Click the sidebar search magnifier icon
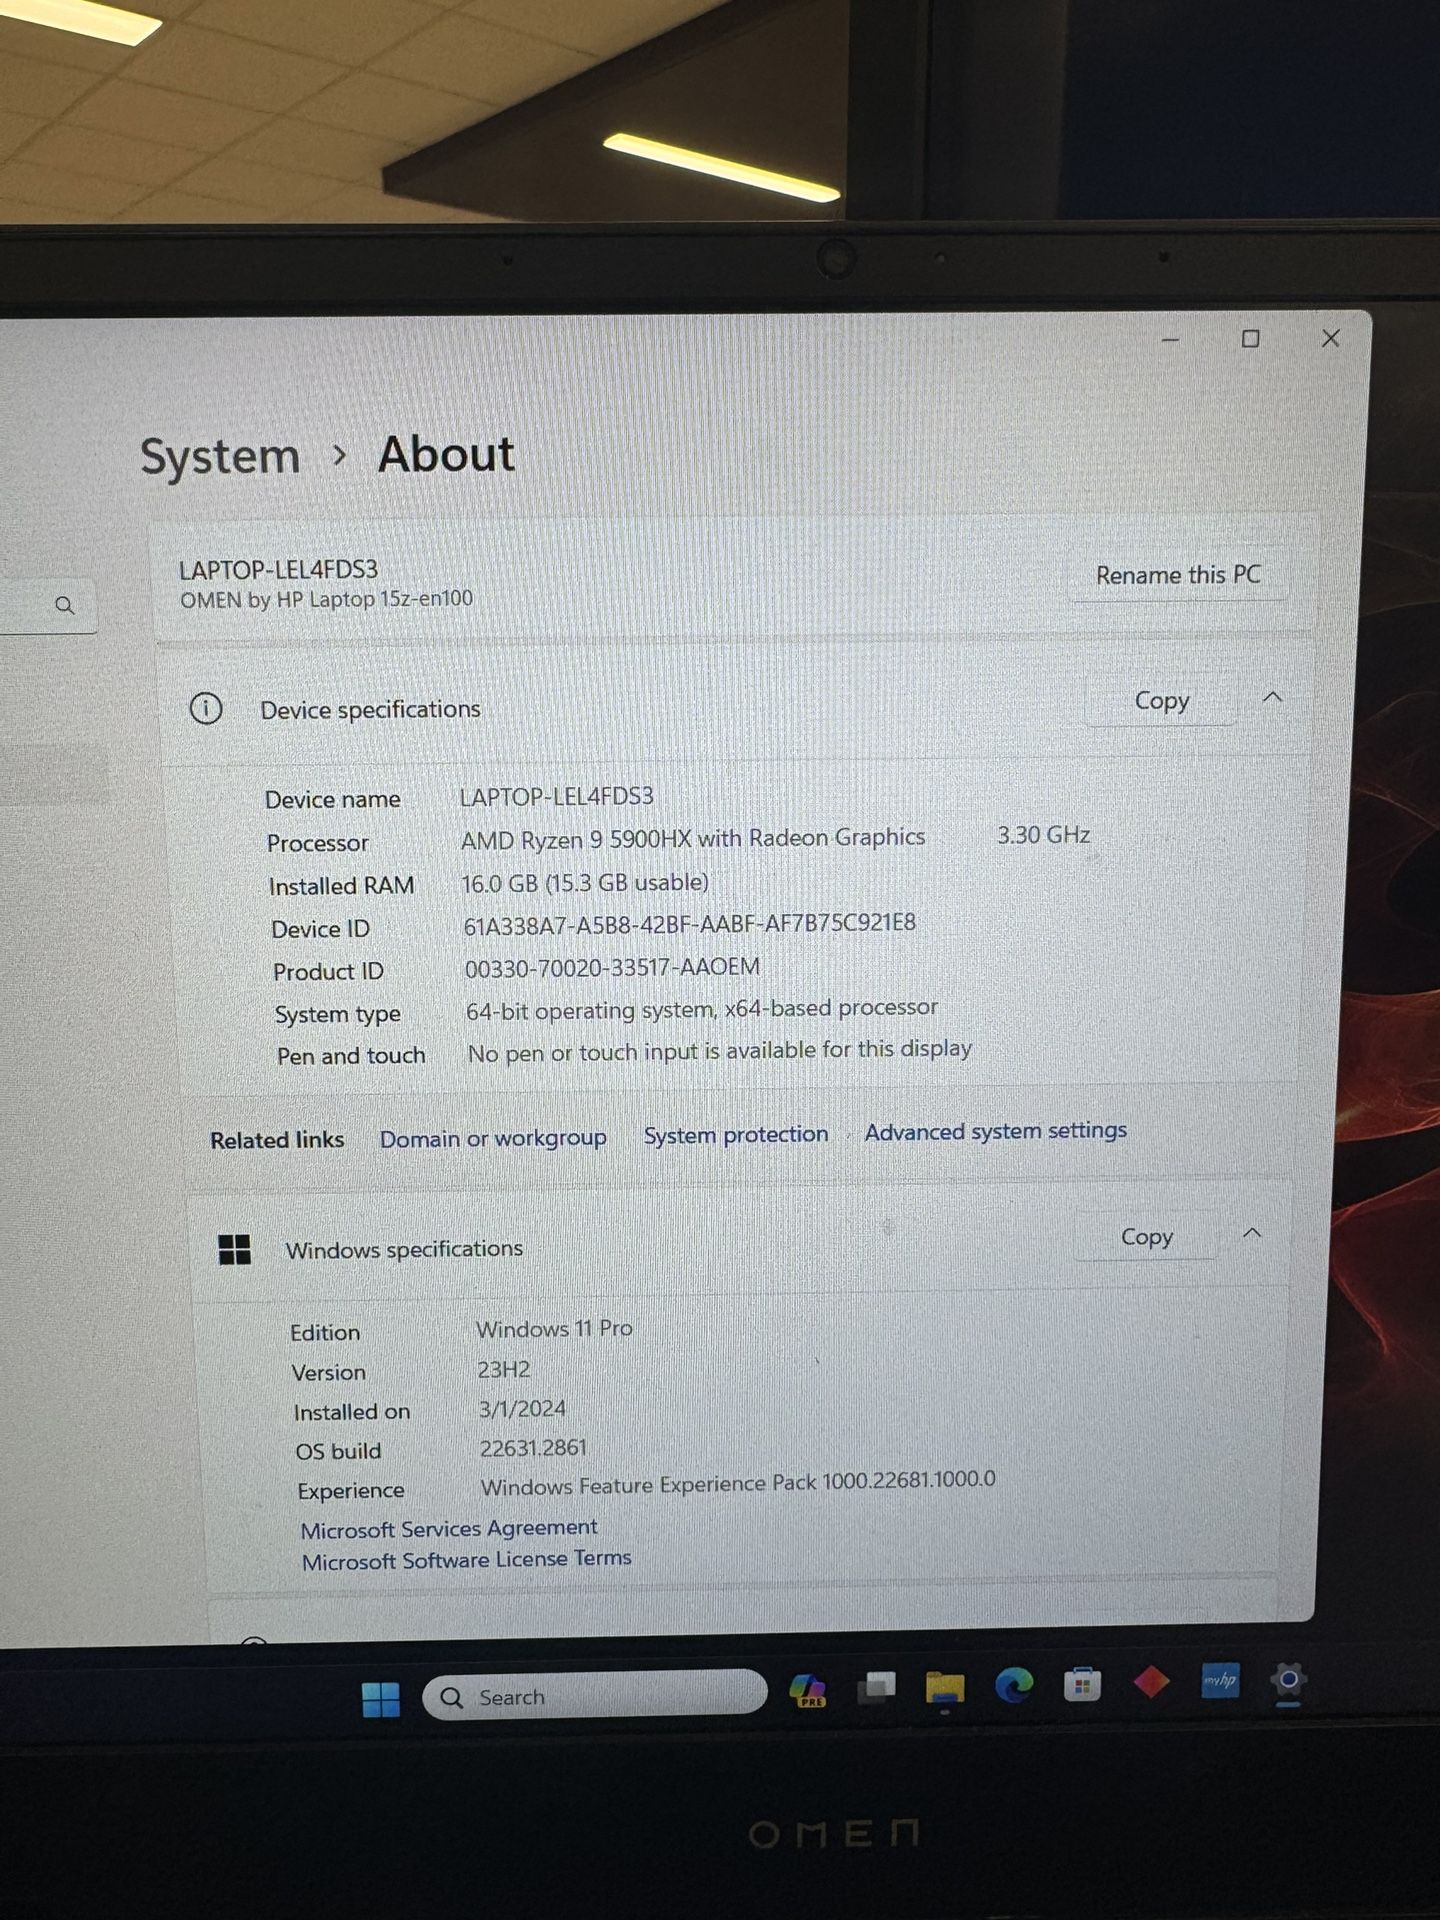 pos(65,605)
